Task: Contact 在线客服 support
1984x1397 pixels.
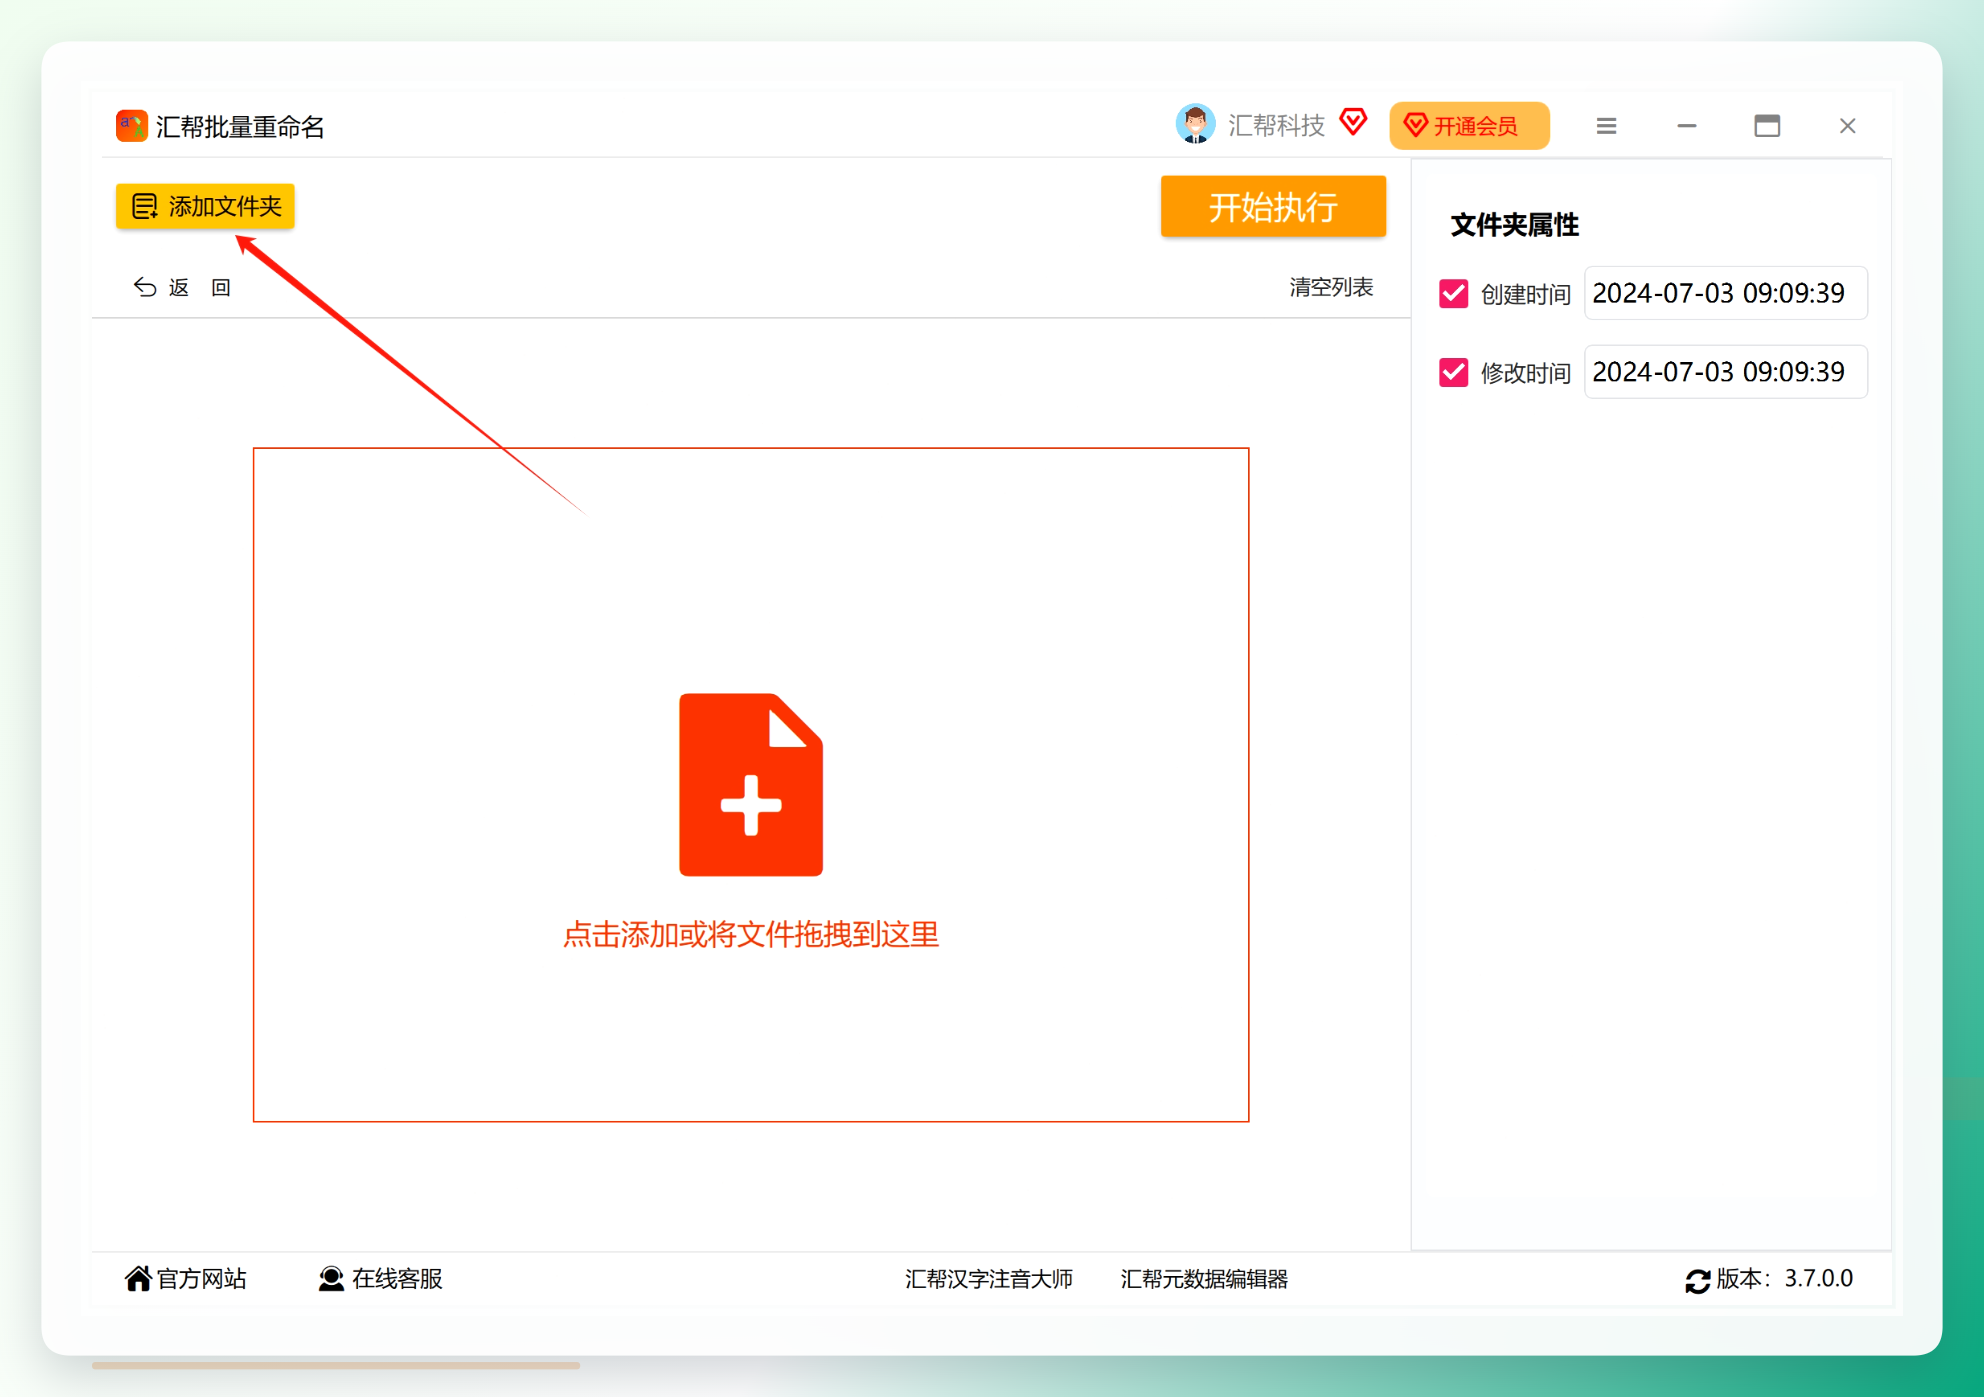Action: click(x=380, y=1279)
